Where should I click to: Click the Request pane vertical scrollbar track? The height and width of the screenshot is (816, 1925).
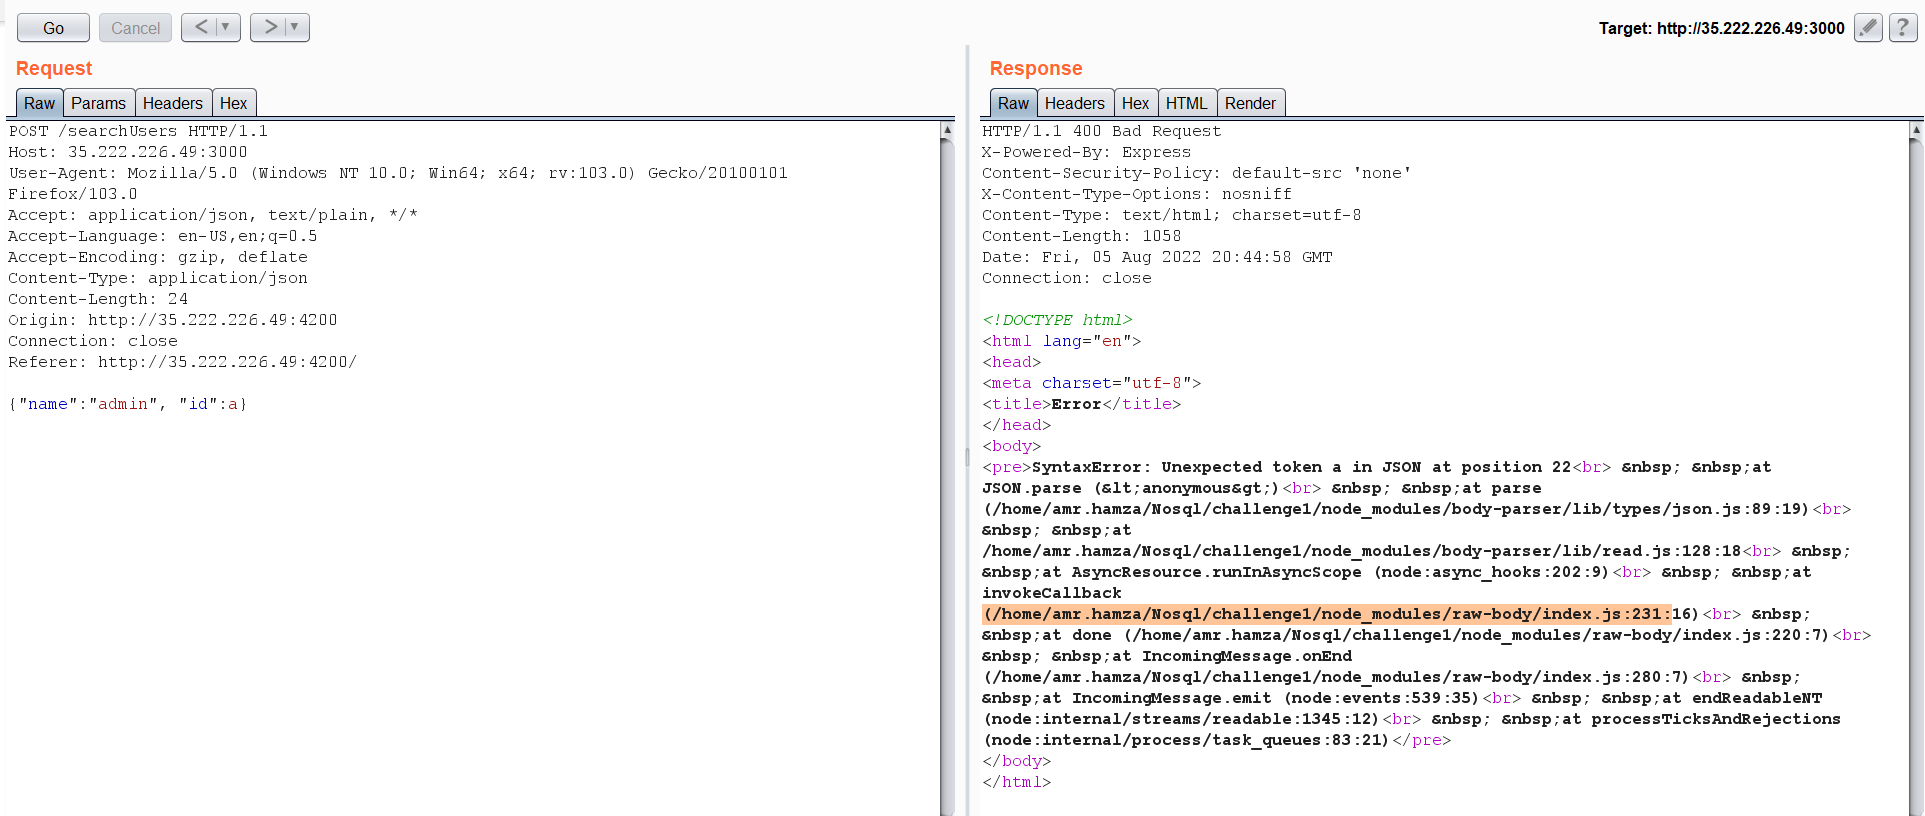point(947,480)
